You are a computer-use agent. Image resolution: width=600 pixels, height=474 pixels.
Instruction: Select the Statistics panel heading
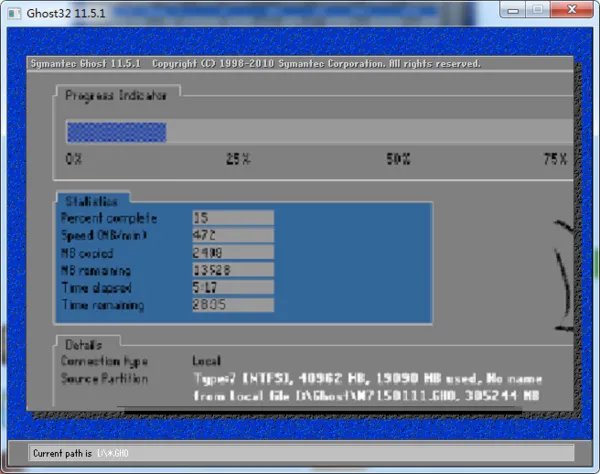[x=93, y=201]
